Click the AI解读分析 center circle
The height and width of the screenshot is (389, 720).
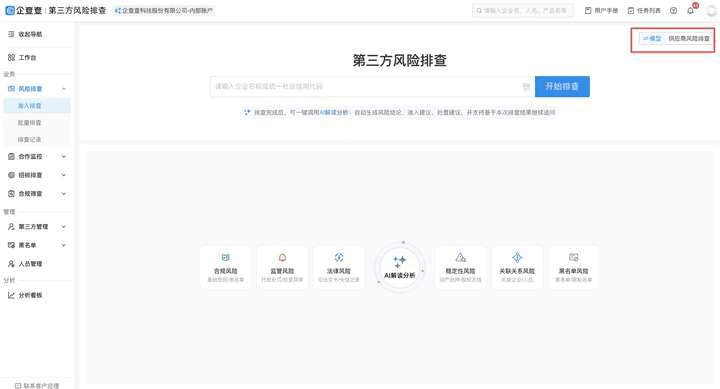click(399, 267)
